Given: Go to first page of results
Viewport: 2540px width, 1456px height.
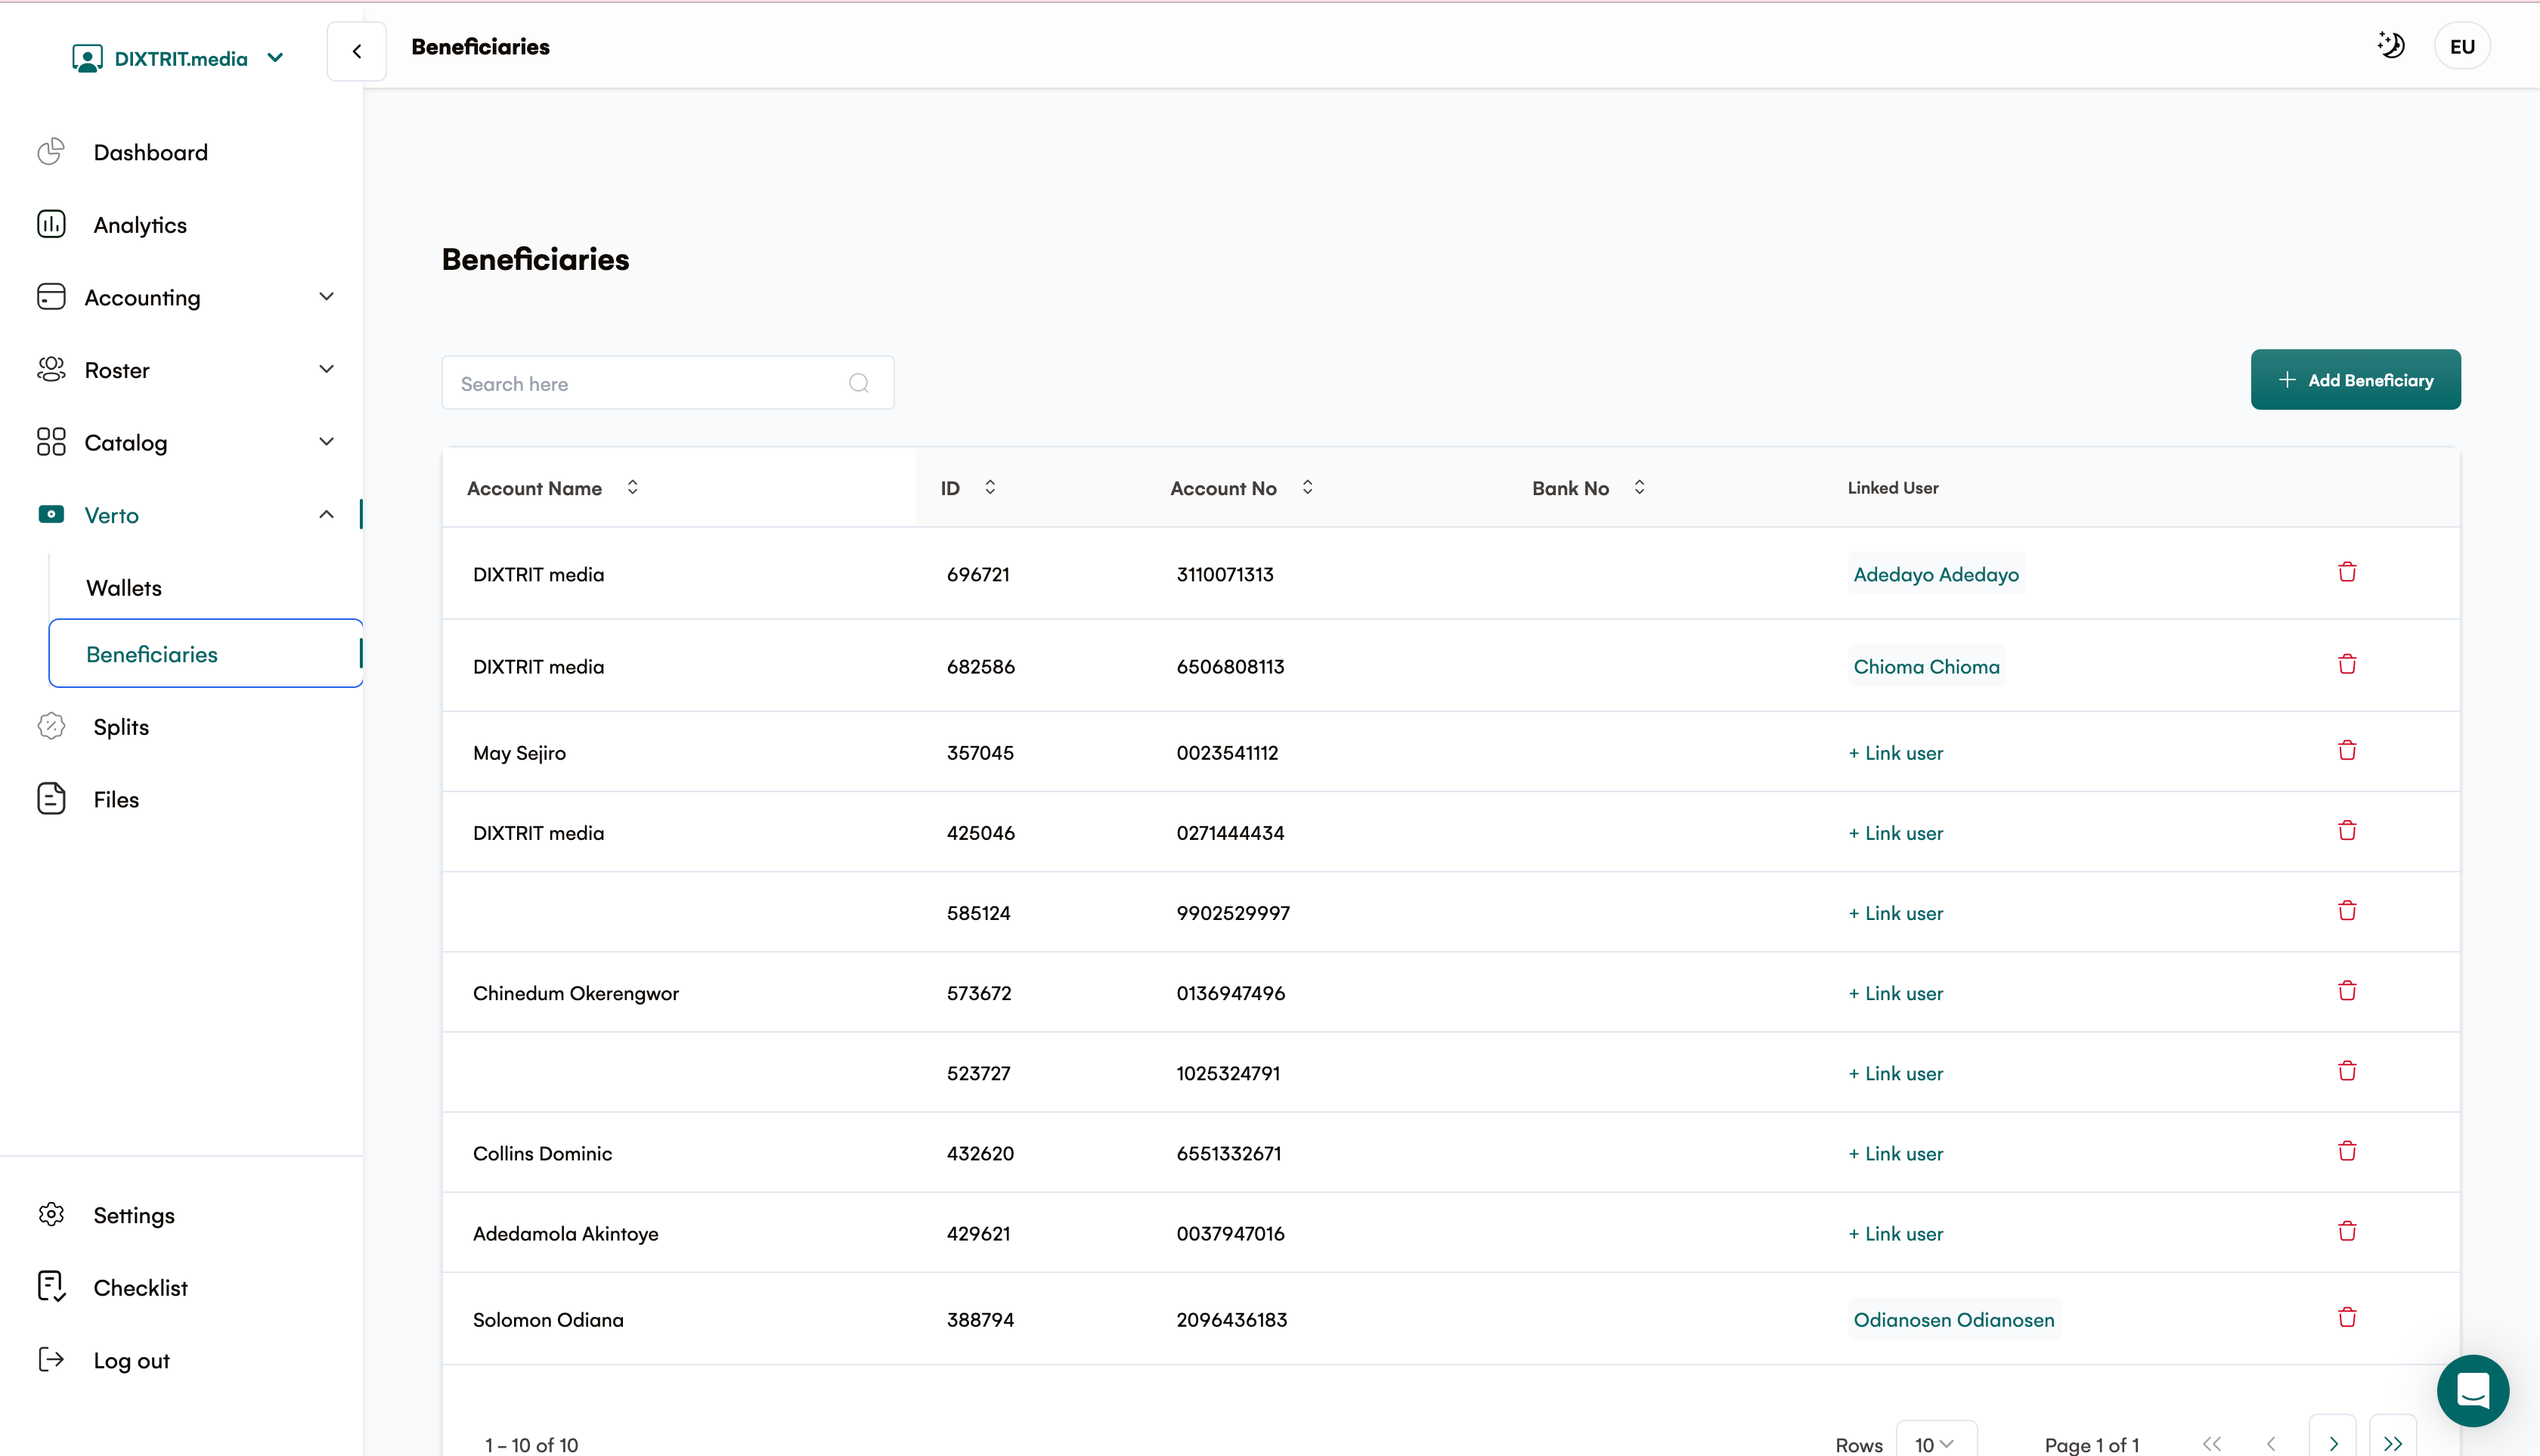Looking at the screenshot, I should pos(2211,1443).
